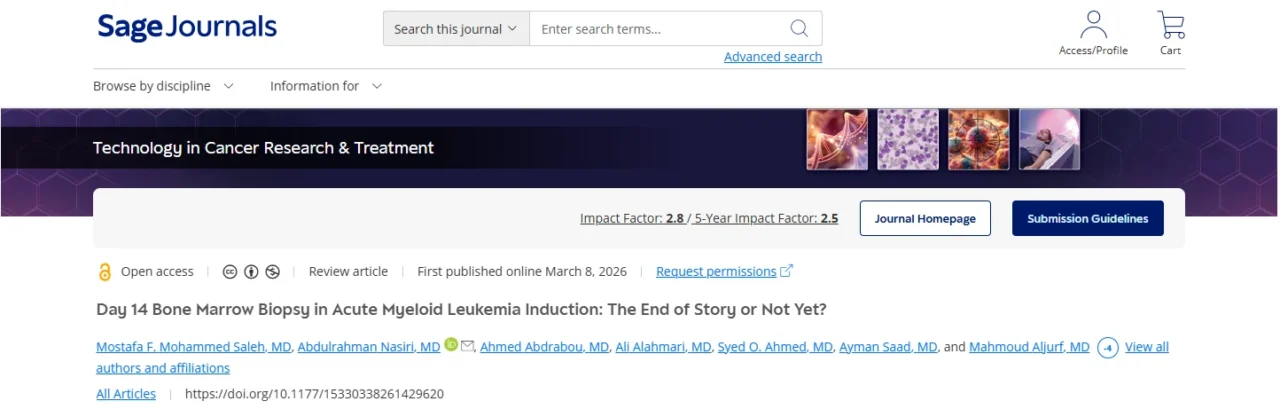
Task: Open the Advanced search link
Action: point(773,57)
